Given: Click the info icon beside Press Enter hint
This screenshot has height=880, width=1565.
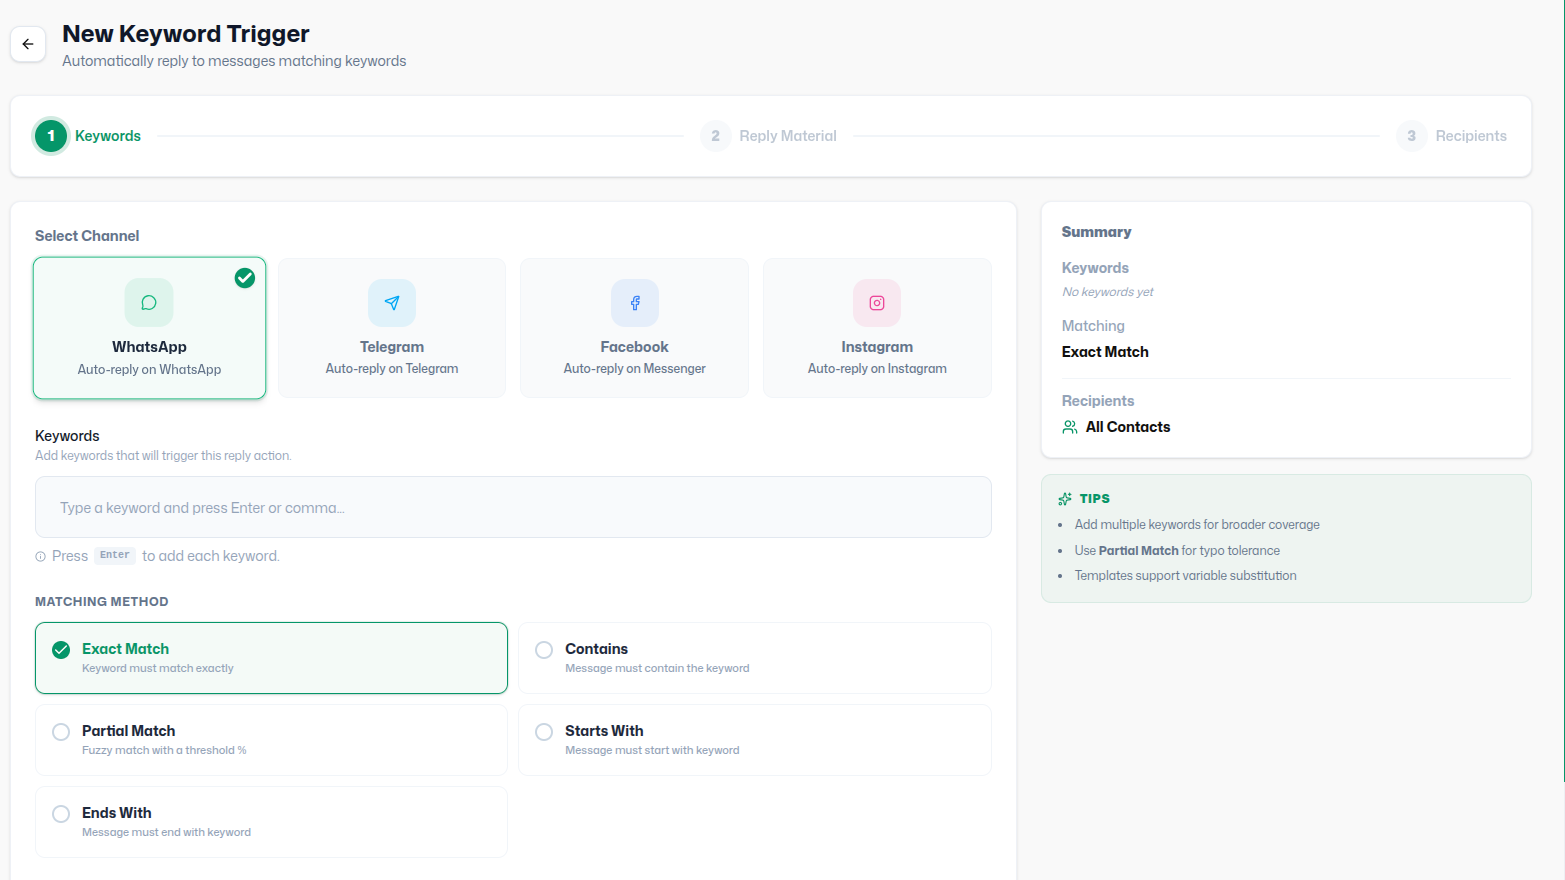Looking at the screenshot, I should [x=41, y=557].
